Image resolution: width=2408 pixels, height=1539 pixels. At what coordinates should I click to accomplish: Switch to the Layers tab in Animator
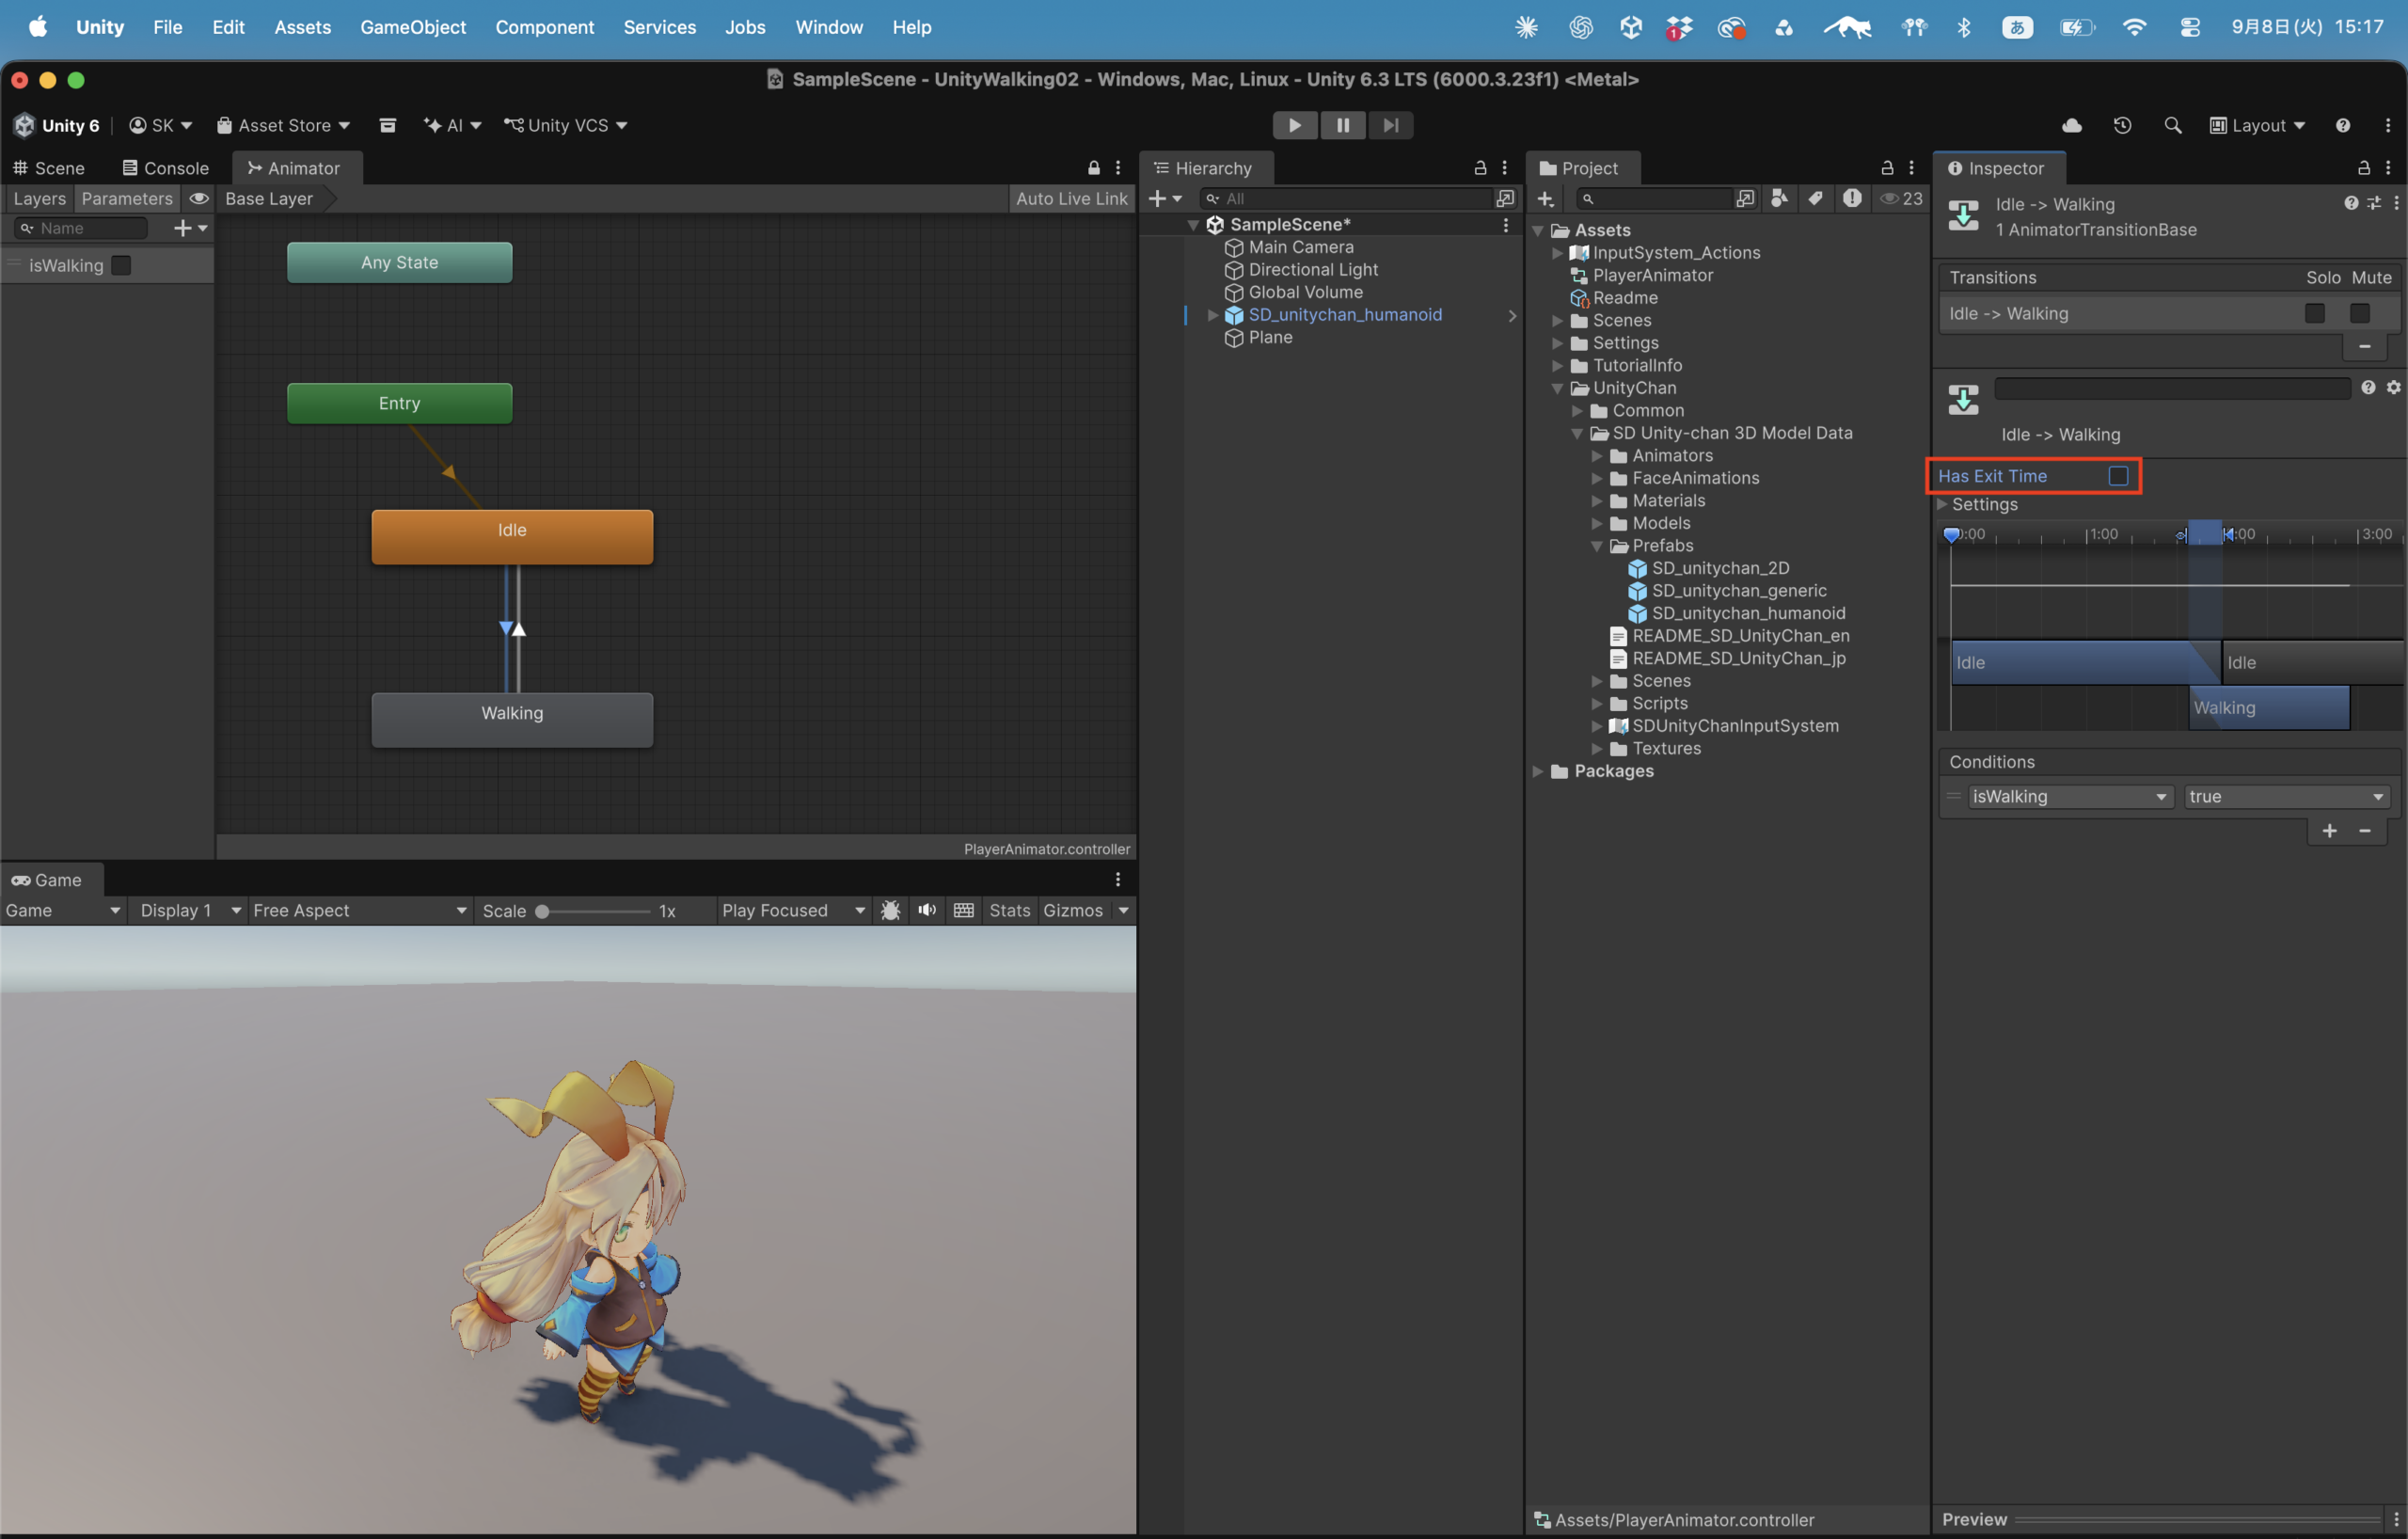[39, 198]
